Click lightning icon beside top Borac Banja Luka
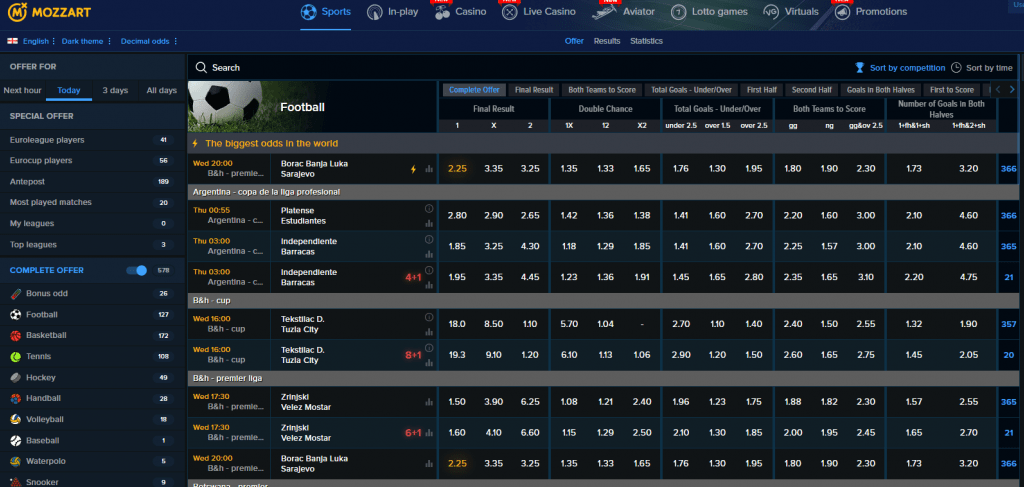Image resolution: width=1024 pixels, height=487 pixels. coord(413,169)
